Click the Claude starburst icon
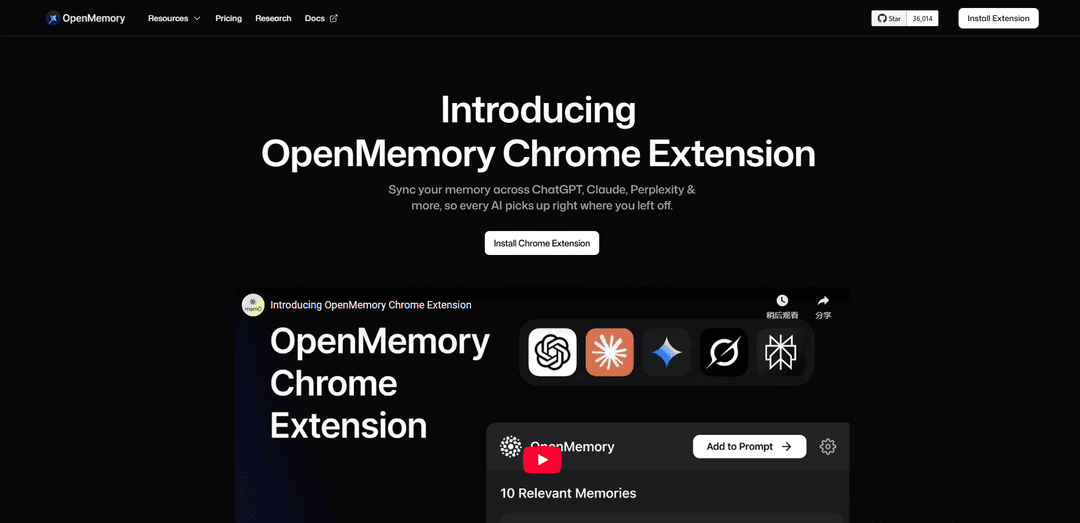This screenshot has height=523, width=1080. pyautogui.click(x=610, y=352)
